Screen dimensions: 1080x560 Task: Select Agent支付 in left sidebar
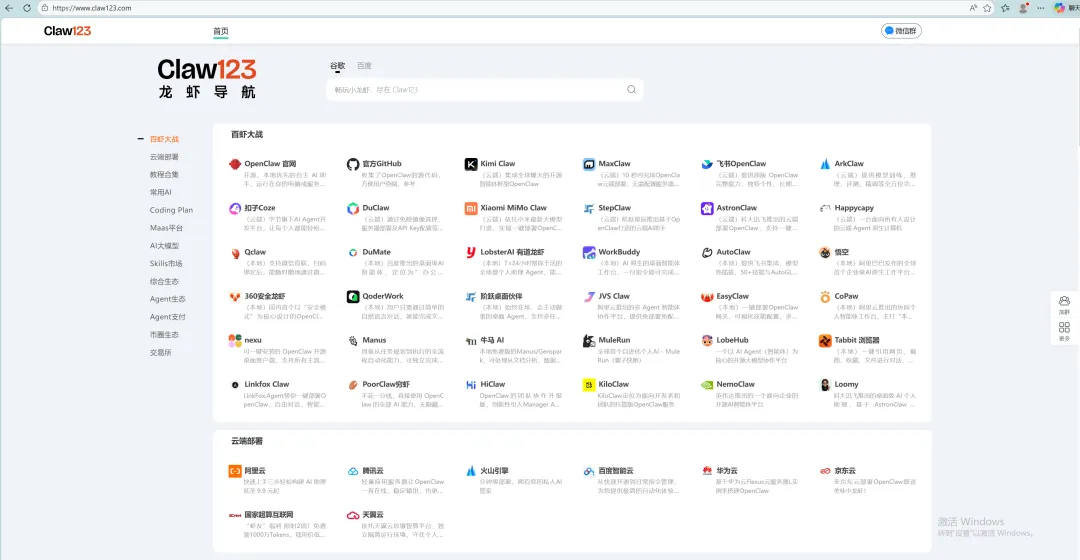click(167, 317)
